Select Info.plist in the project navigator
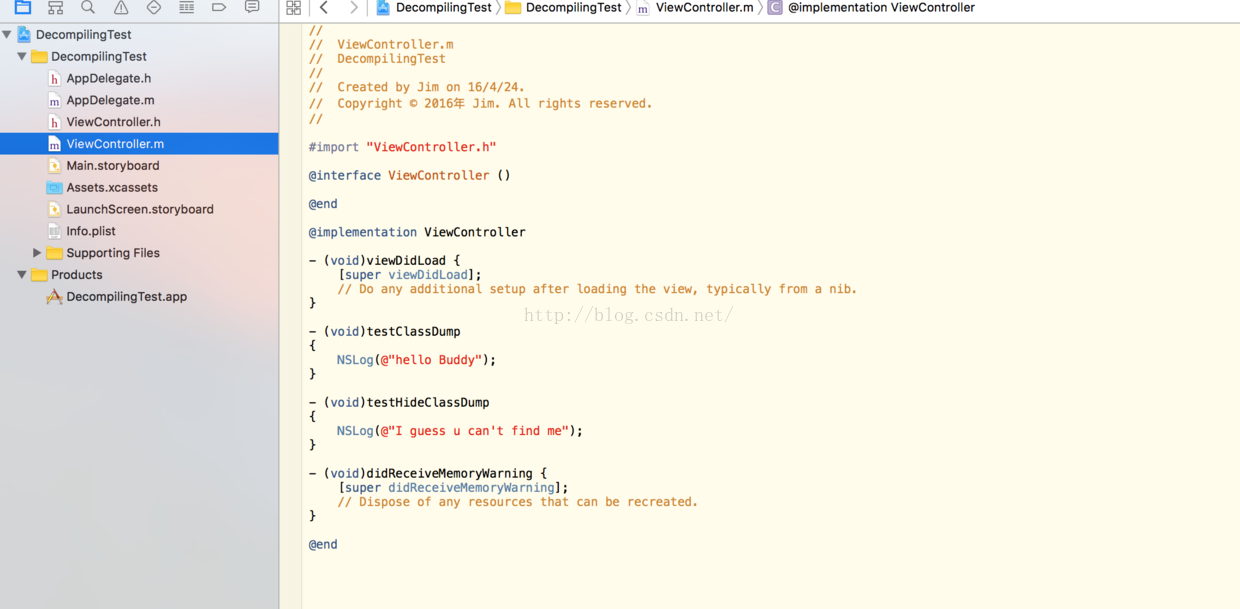 pyautogui.click(x=91, y=231)
